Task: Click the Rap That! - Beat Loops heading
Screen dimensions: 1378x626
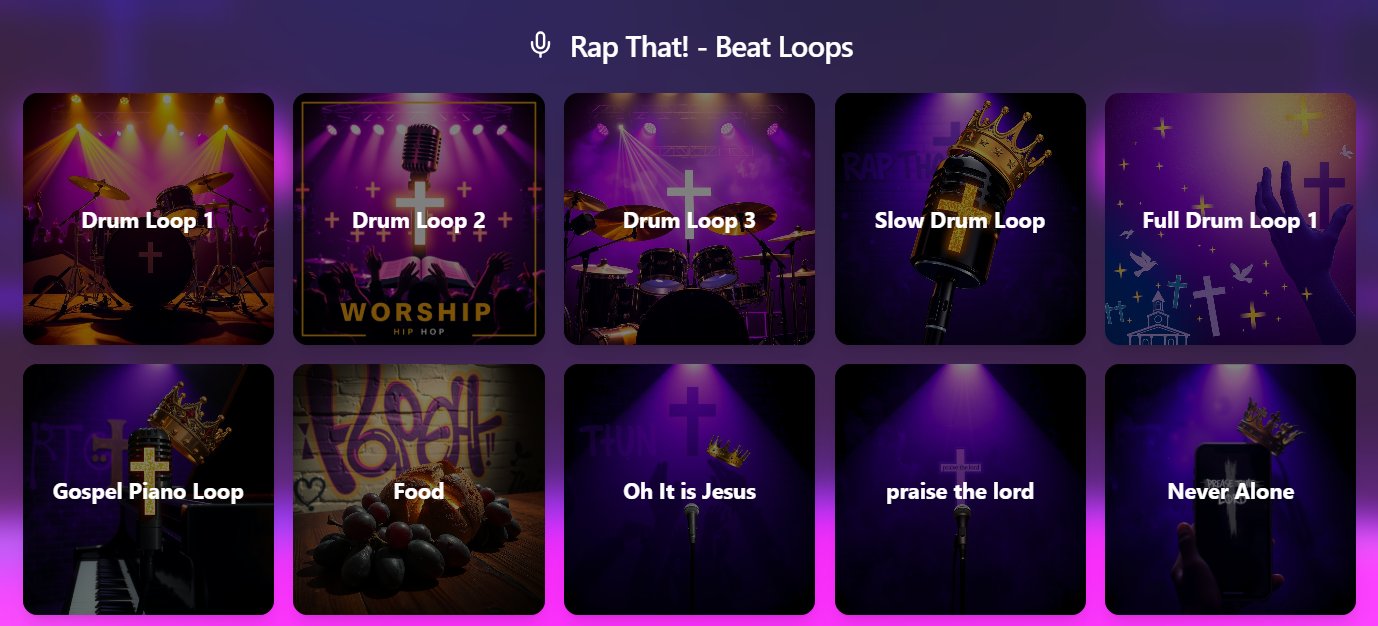Action: click(711, 47)
